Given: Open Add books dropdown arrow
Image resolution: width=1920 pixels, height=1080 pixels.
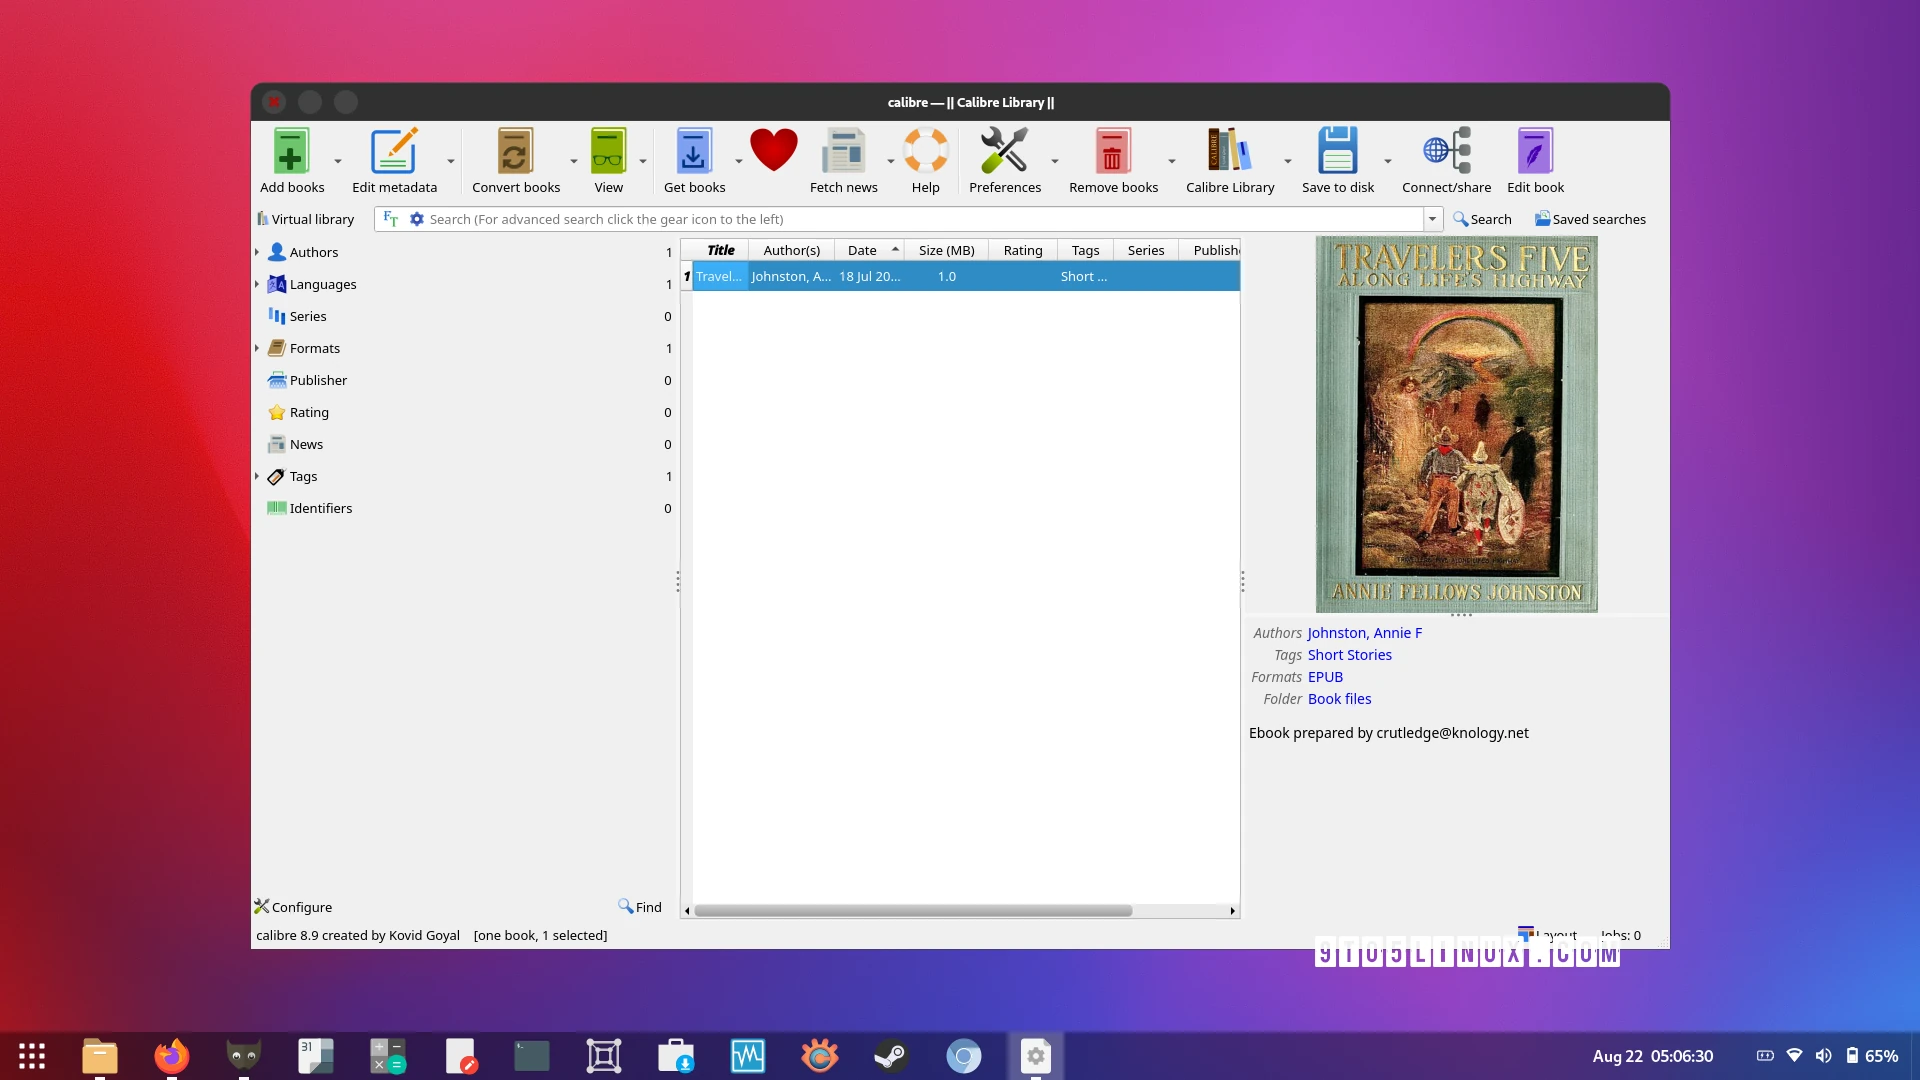Looking at the screenshot, I should pyautogui.click(x=338, y=161).
